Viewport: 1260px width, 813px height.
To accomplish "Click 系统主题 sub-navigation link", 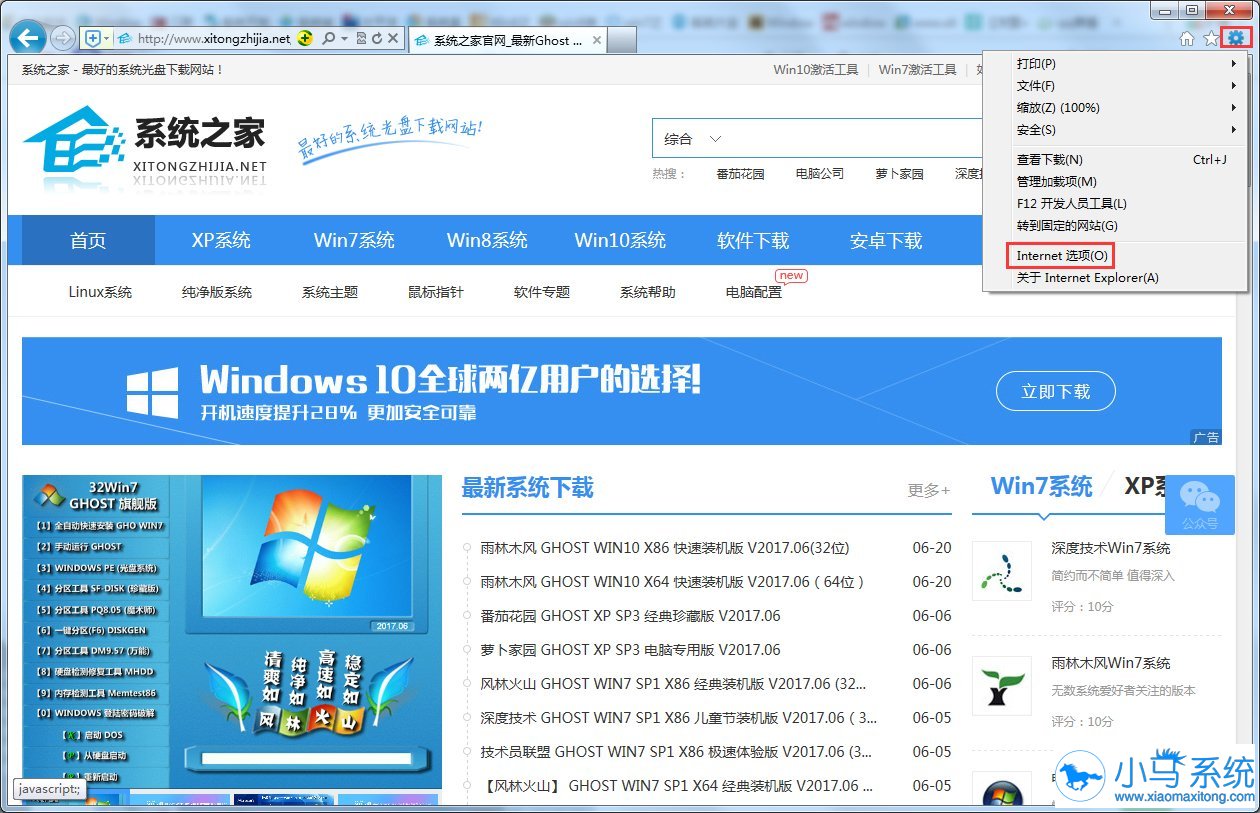I will point(330,292).
